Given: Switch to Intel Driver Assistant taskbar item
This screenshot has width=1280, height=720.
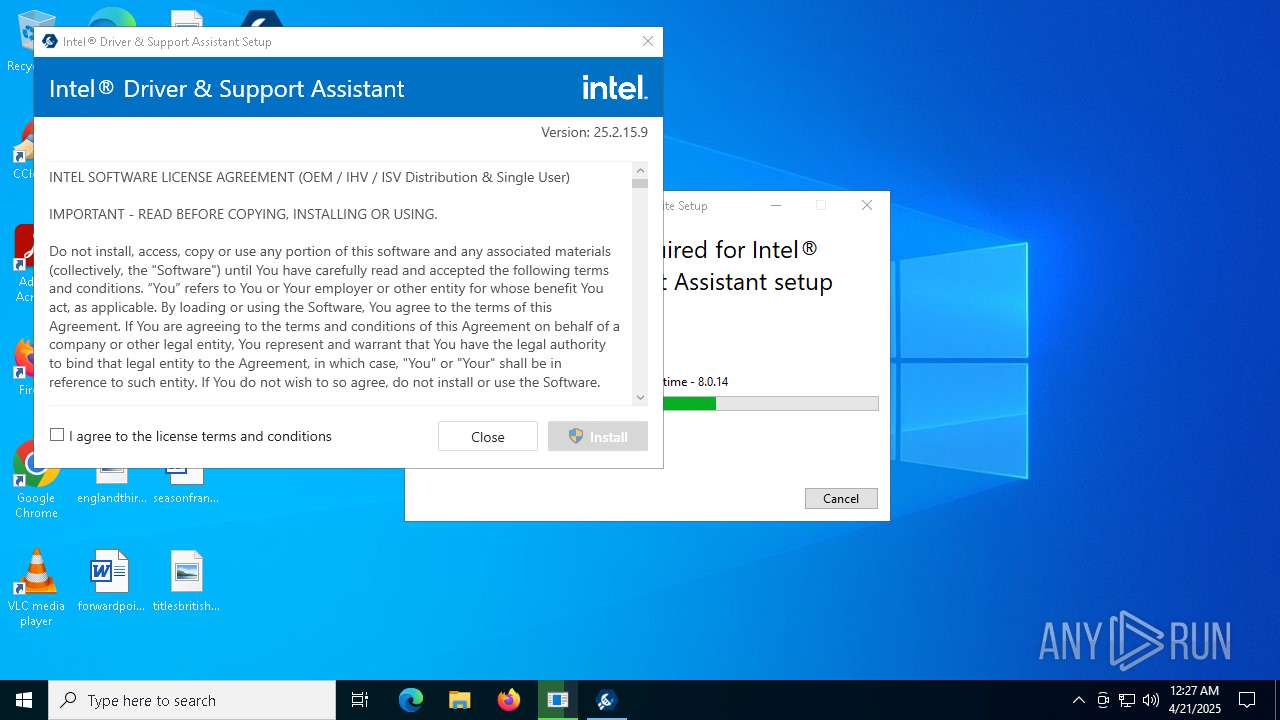Looking at the screenshot, I should [x=606, y=700].
